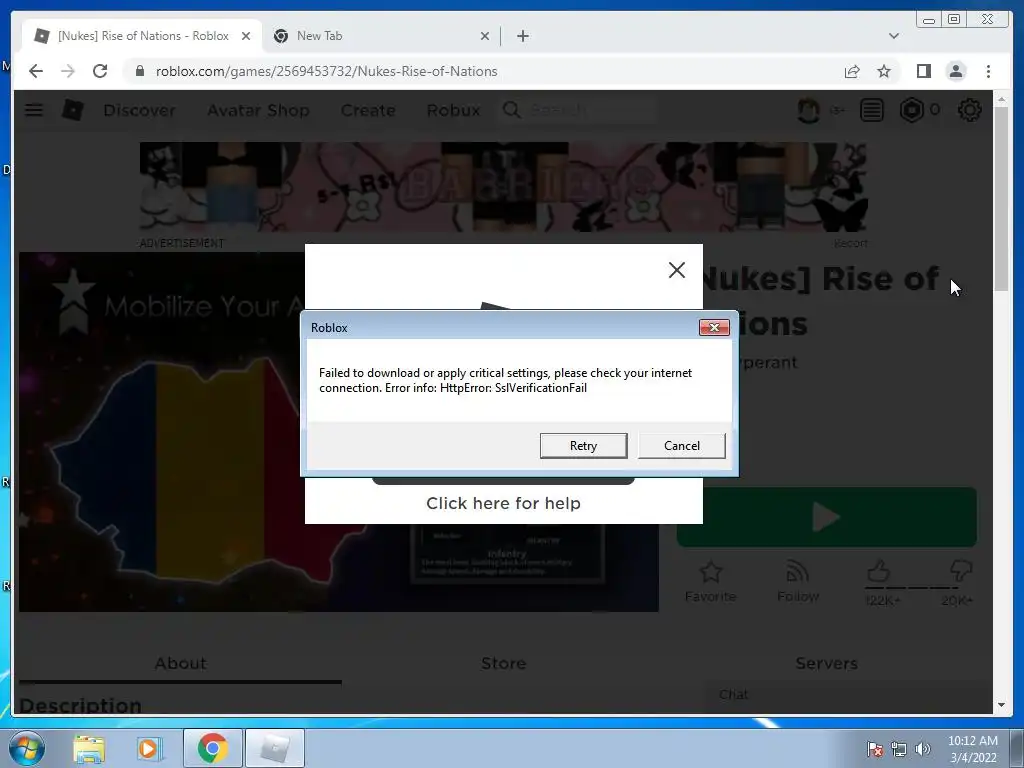The image size is (1024, 768).
Task: Open the Roblox user avatar profile icon
Action: point(808,110)
